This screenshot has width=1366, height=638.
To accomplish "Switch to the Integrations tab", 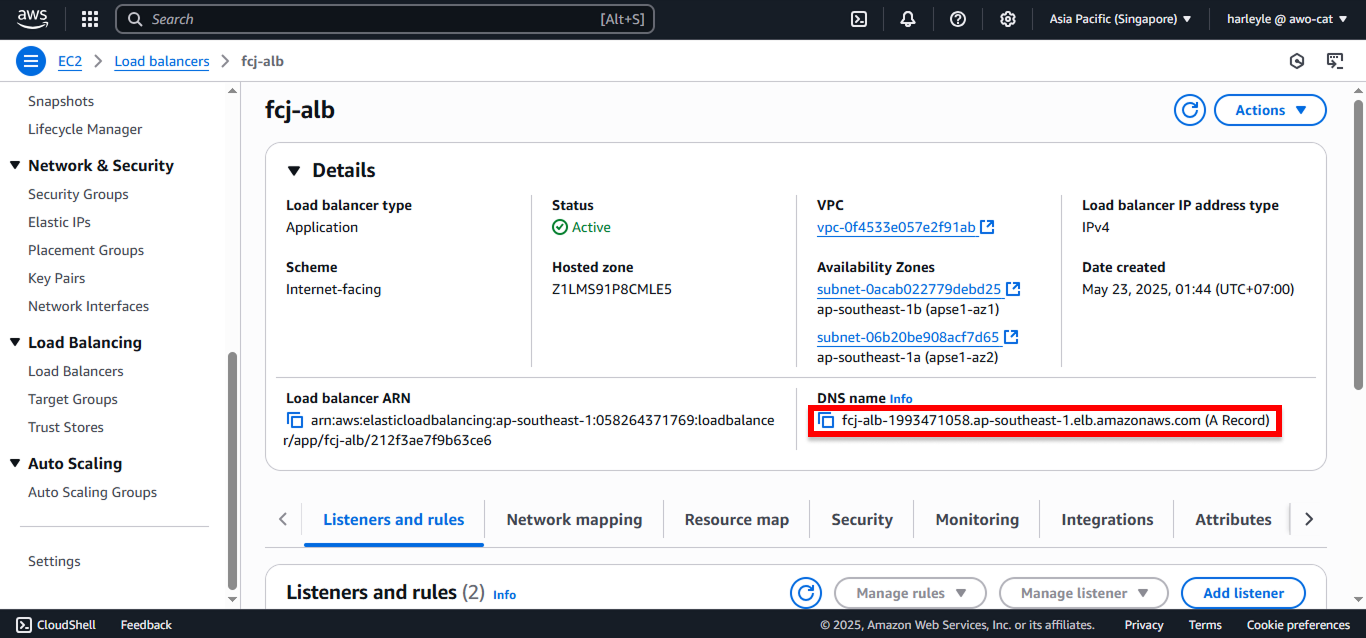I will [1107, 520].
